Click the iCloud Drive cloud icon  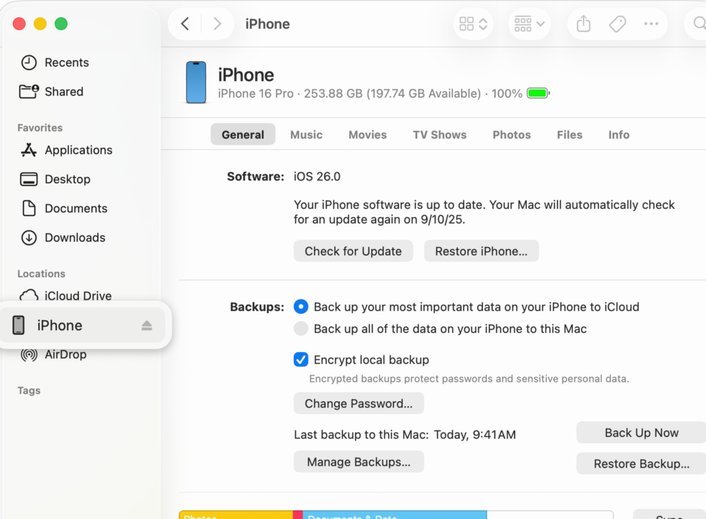pos(29,295)
